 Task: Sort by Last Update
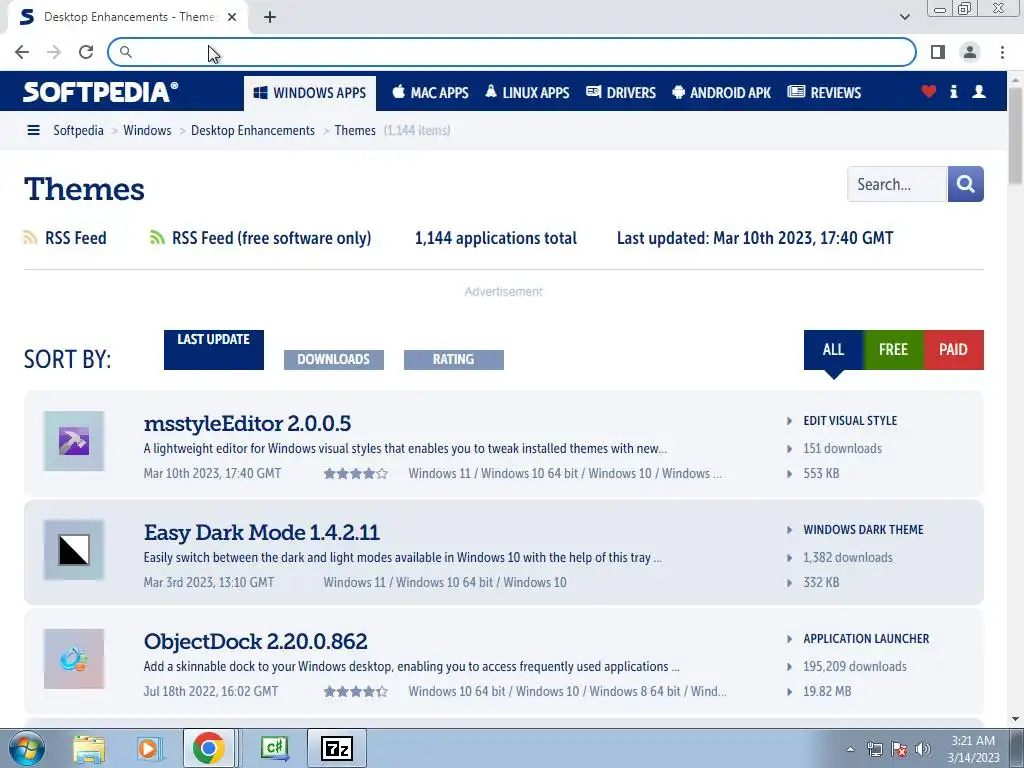(x=214, y=350)
